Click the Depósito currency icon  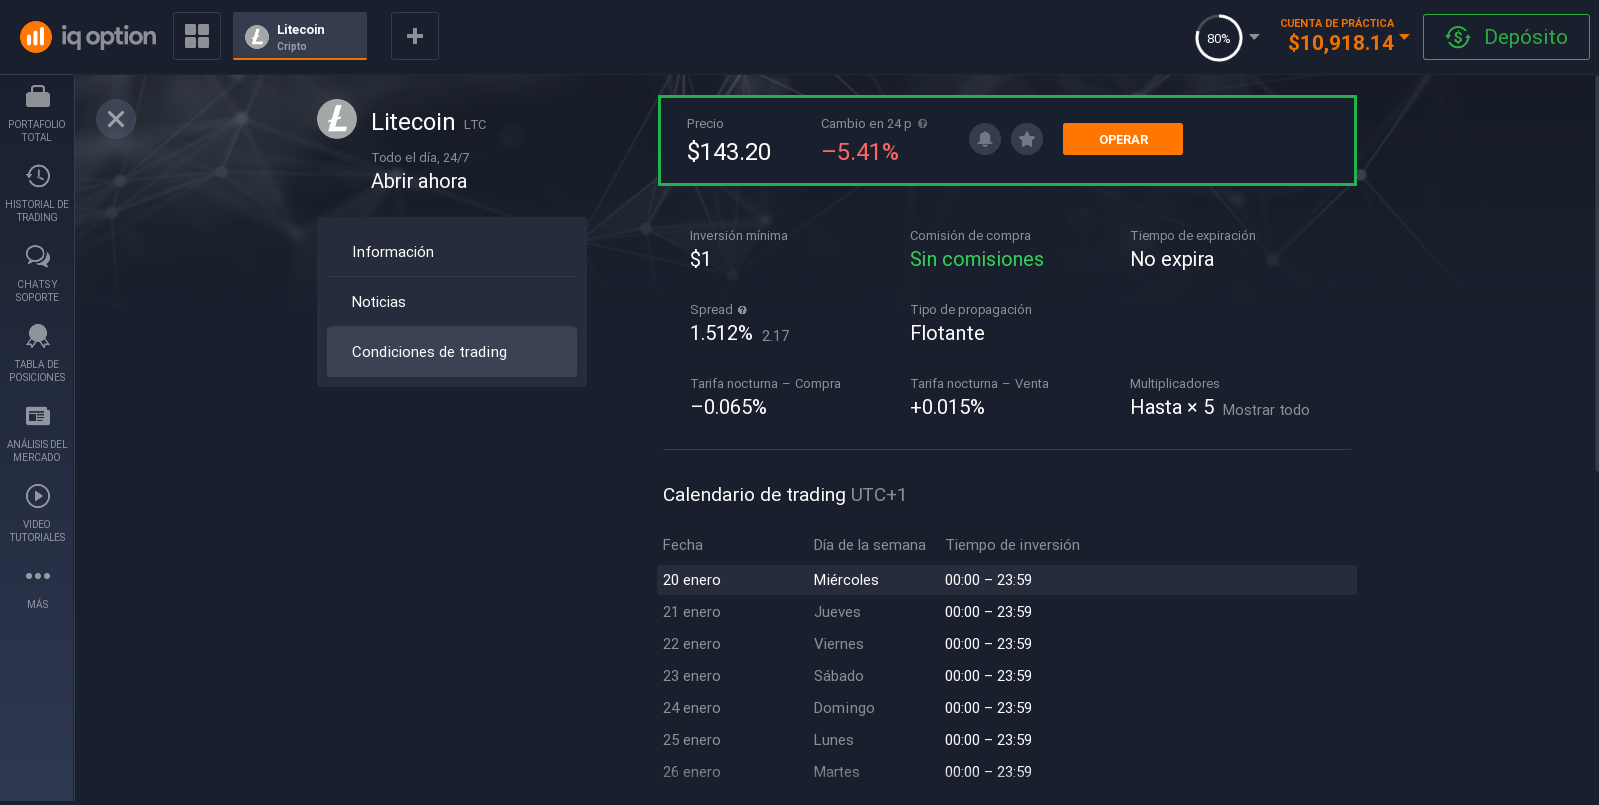(x=1458, y=37)
